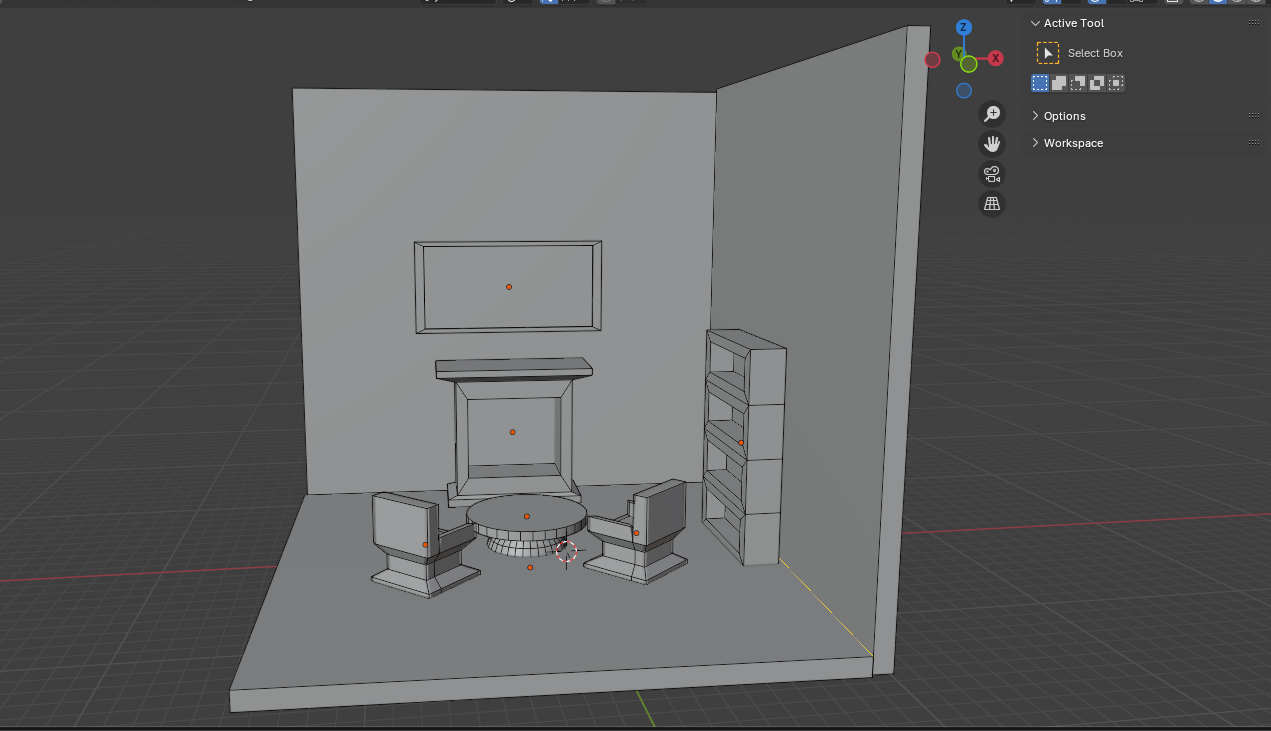Click the hand pan-view button
1271x731 pixels.
992,144
